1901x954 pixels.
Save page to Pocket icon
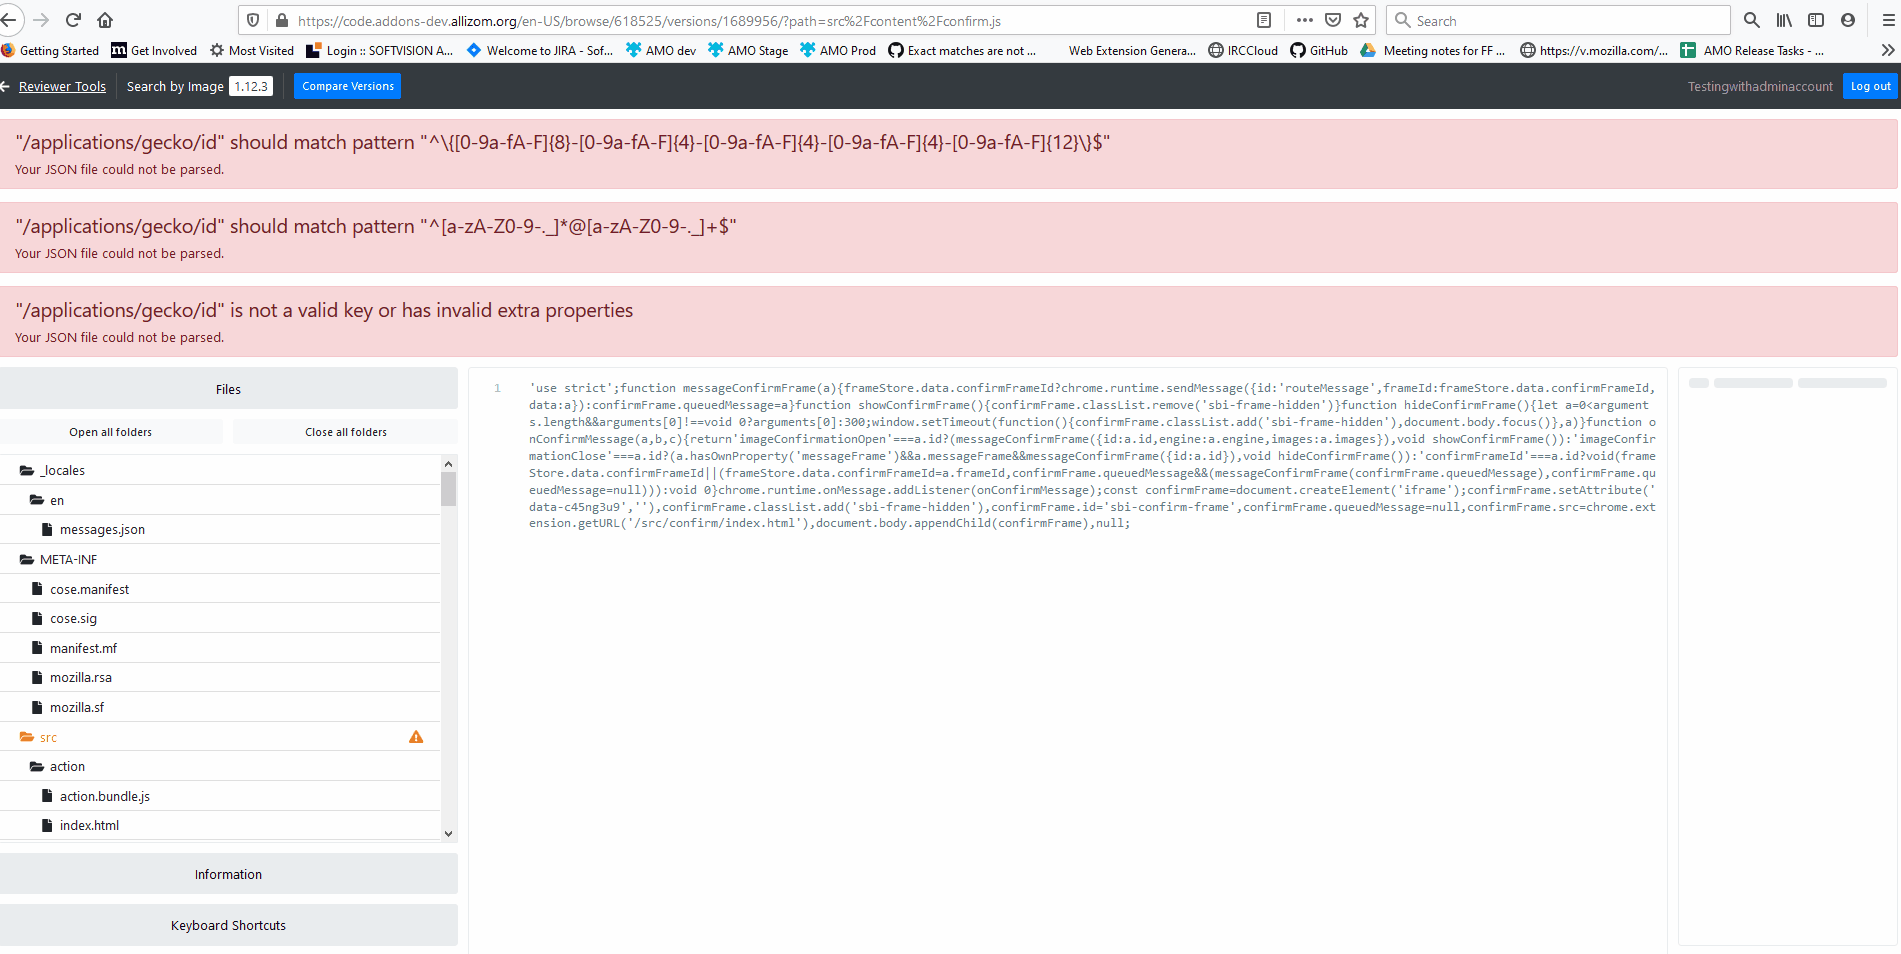(x=1333, y=20)
